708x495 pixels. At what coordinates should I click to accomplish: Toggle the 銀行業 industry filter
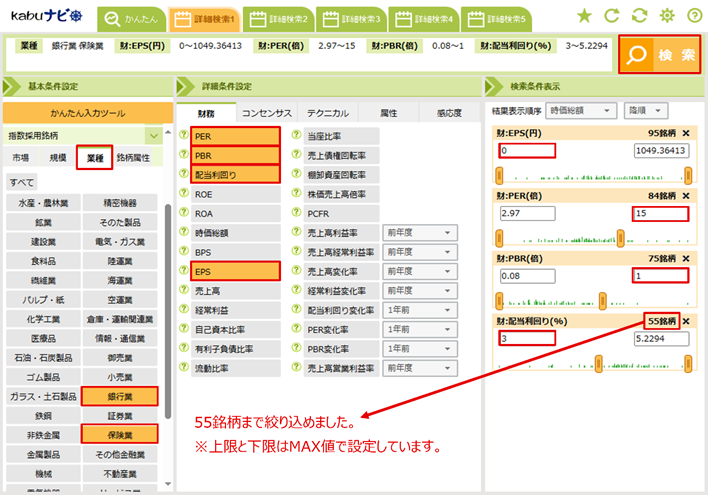pos(119,397)
